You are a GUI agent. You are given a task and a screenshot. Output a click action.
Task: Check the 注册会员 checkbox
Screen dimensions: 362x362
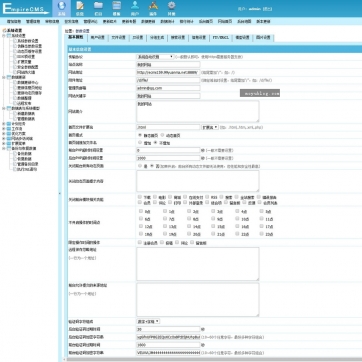click(140, 243)
